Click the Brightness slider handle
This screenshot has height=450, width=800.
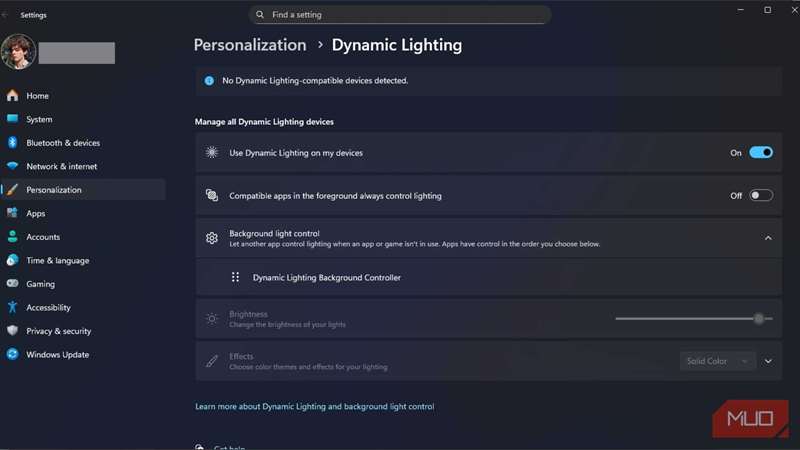pos(759,318)
